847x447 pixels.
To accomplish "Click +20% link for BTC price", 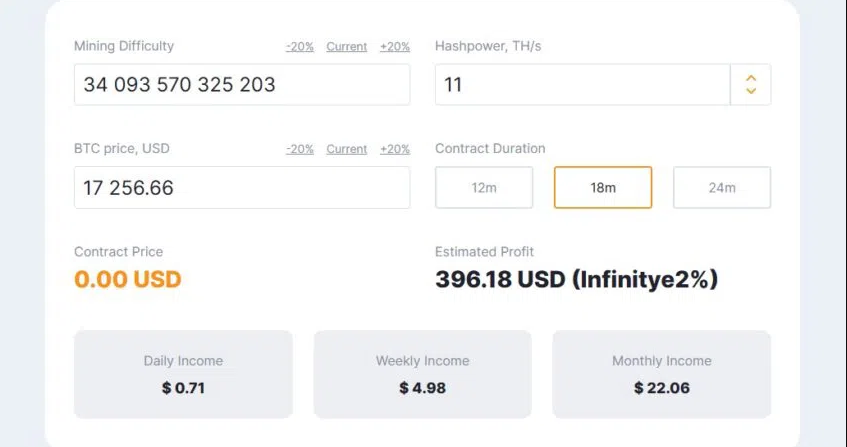I will [x=395, y=149].
